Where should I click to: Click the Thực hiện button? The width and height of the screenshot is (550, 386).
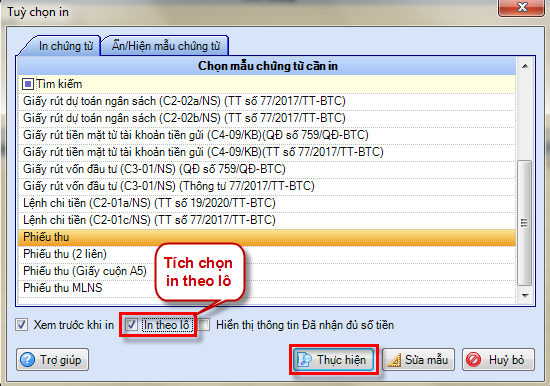coord(334,360)
